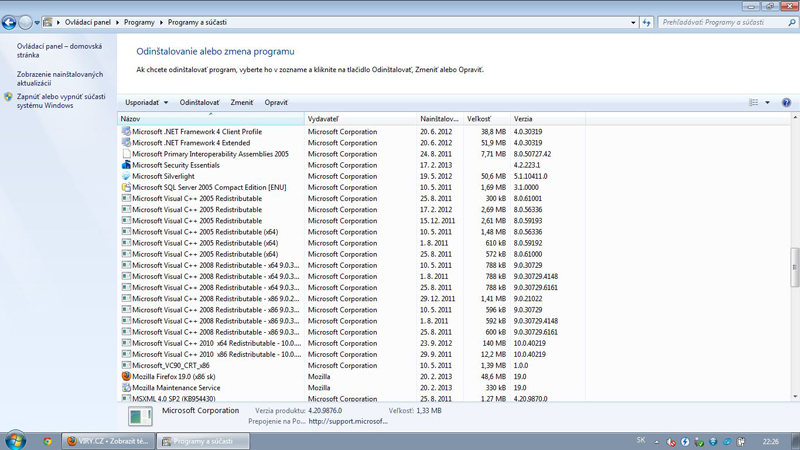Sort by the Verzia column header
Viewport: 800px width, 450px height.
[x=547, y=119]
